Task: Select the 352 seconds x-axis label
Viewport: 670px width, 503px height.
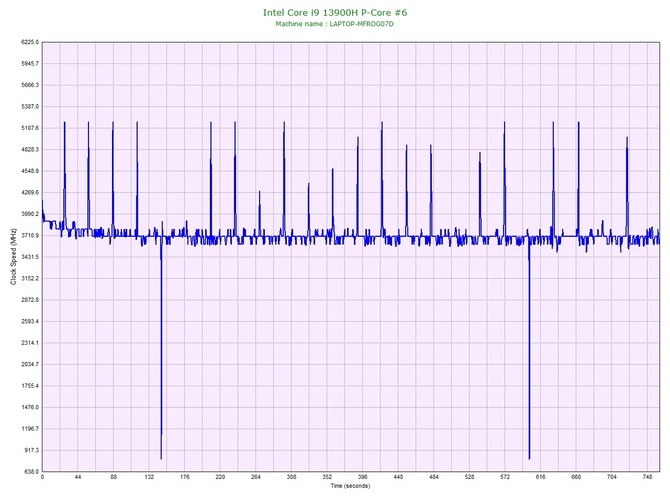Action: (327, 477)
